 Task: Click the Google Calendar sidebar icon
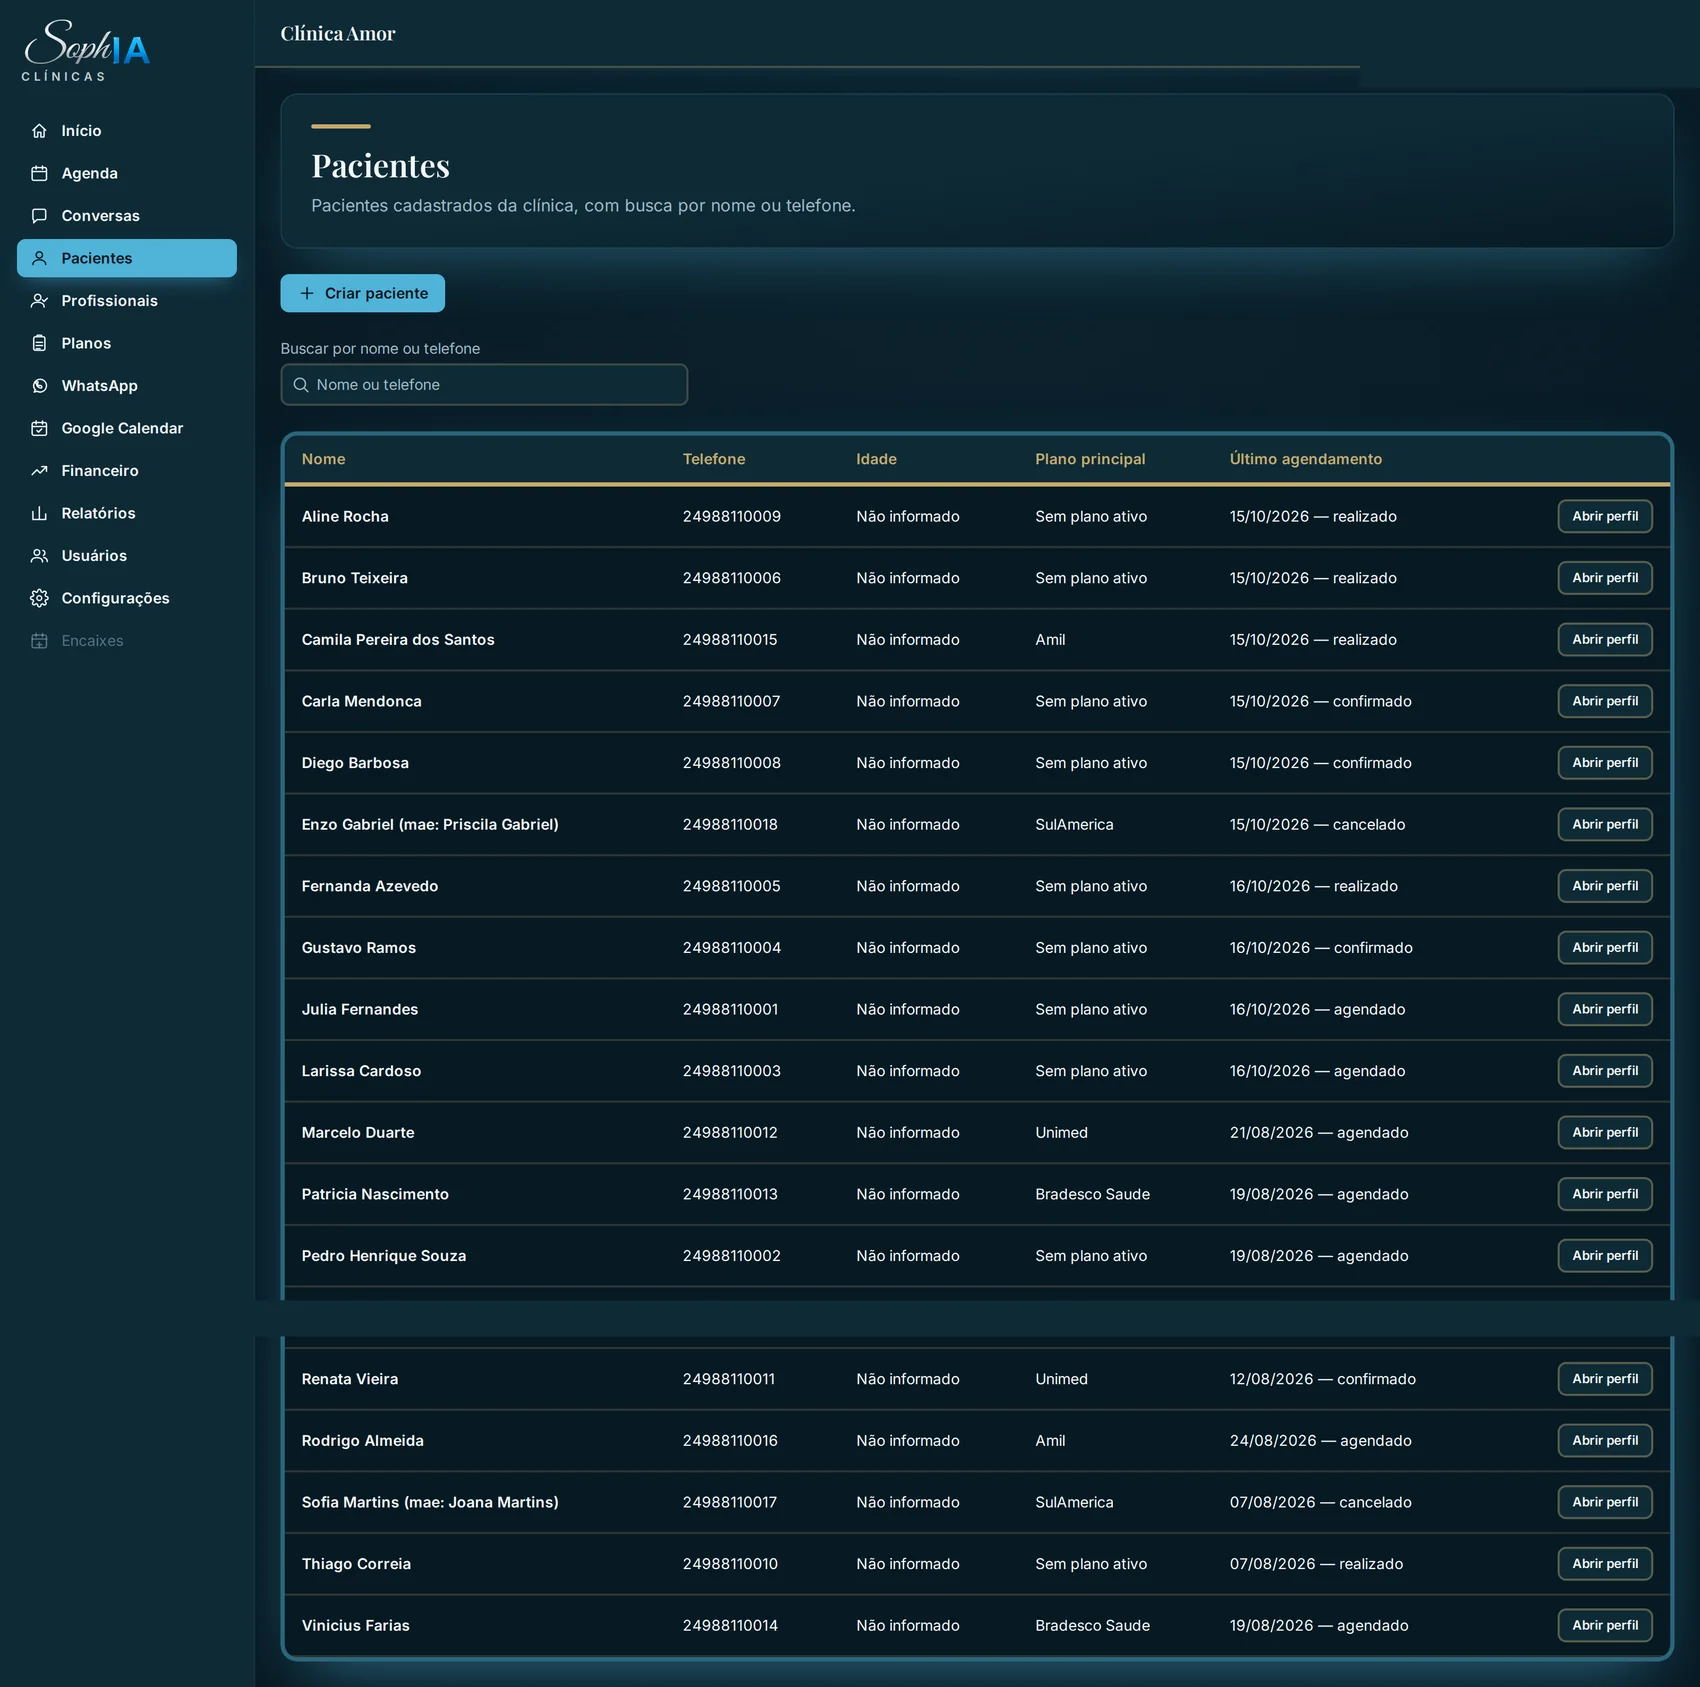click(x=39, y=428)
